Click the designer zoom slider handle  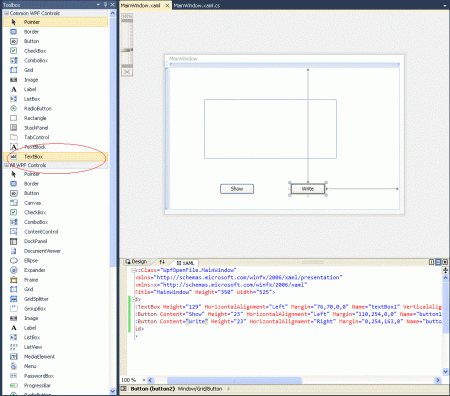[x=127, y=50]
